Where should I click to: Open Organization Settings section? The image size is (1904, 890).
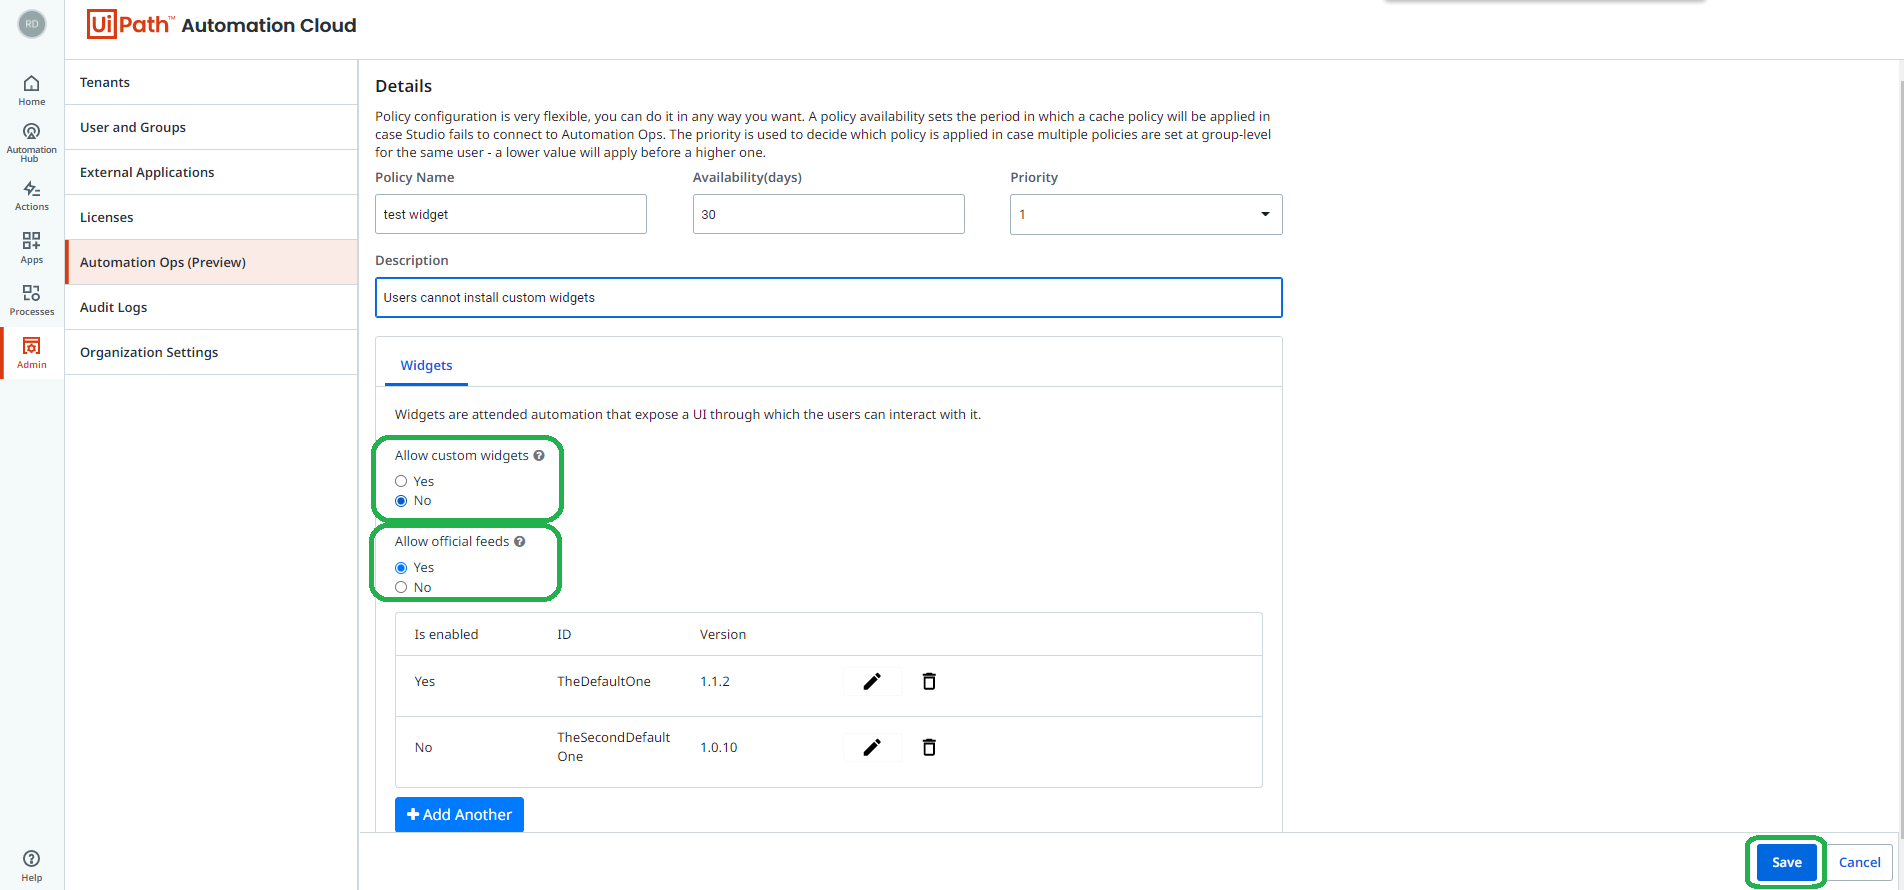(211, 352)
